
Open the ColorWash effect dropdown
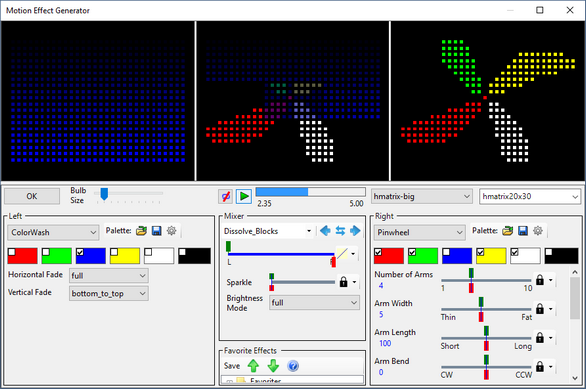pos(53,232)
